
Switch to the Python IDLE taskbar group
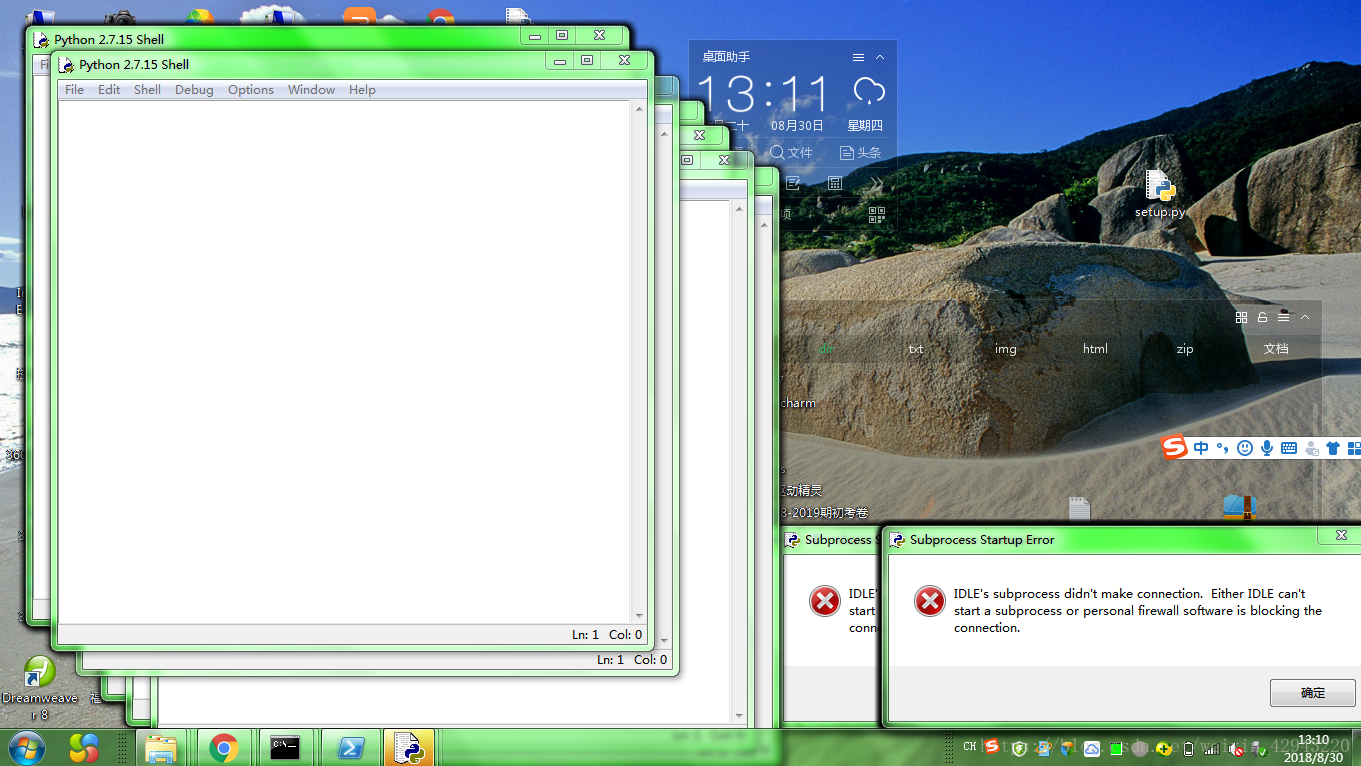point(408,747)
